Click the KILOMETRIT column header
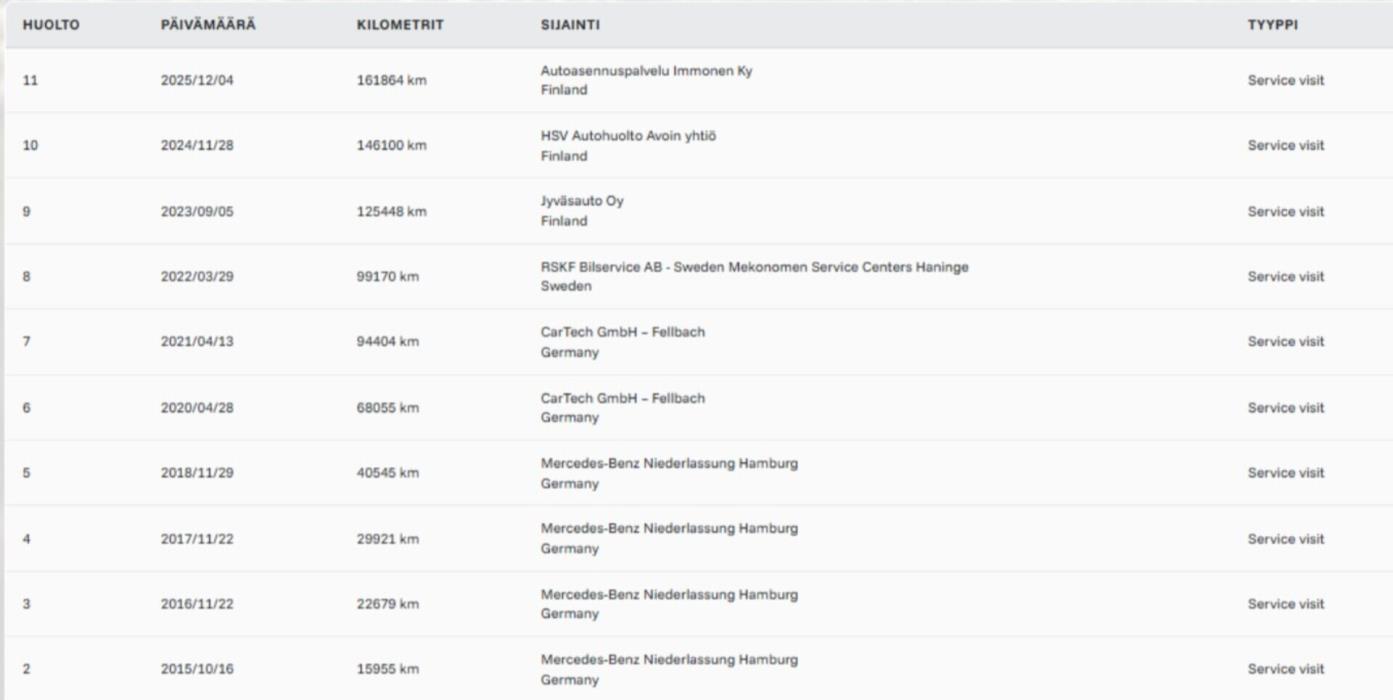The height and width of the screenshot is (700, 1393). 399,25
